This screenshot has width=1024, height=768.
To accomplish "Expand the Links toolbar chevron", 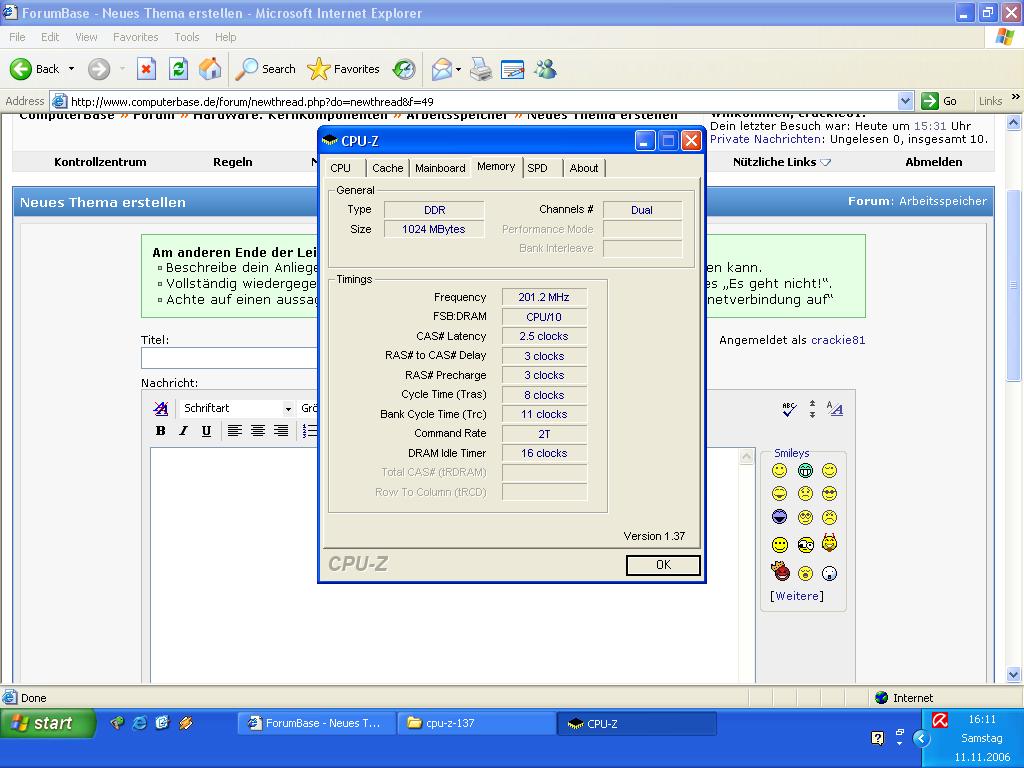I will [1016, 97].
